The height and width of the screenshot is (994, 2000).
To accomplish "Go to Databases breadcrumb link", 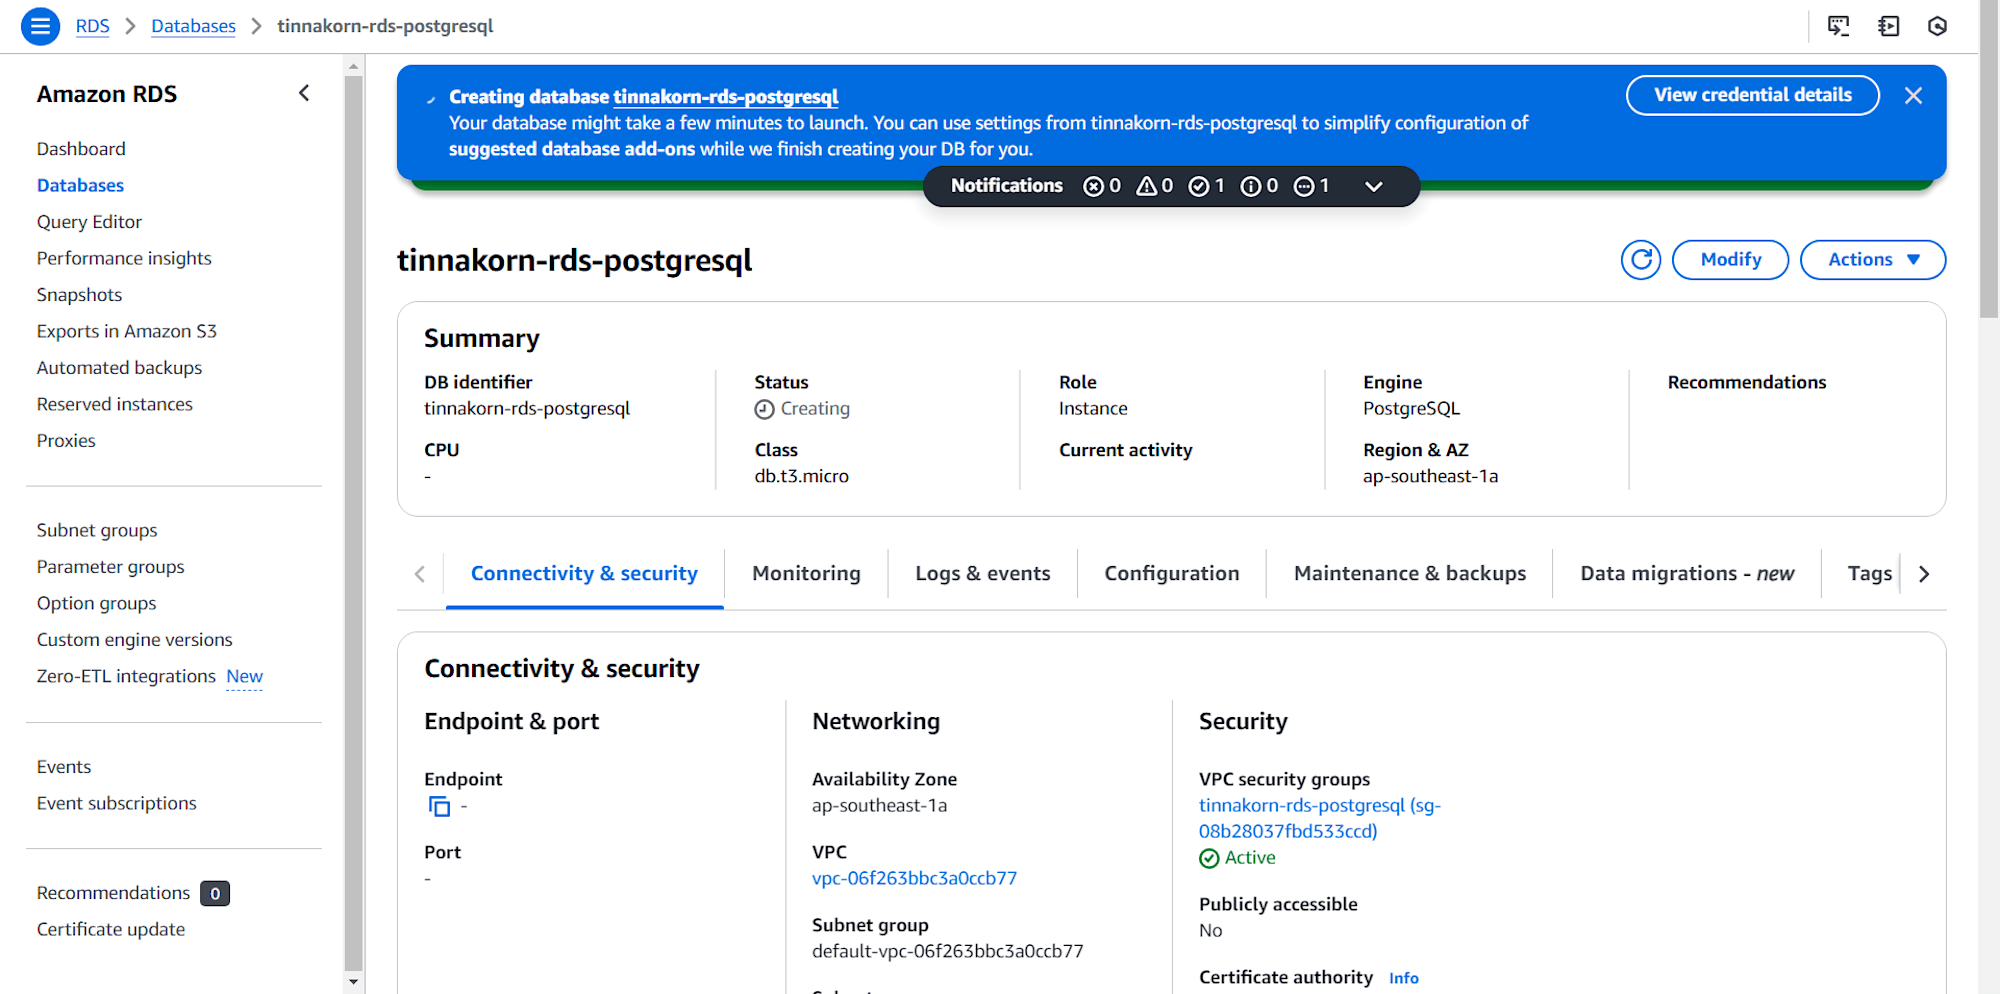I will point(193,26).
